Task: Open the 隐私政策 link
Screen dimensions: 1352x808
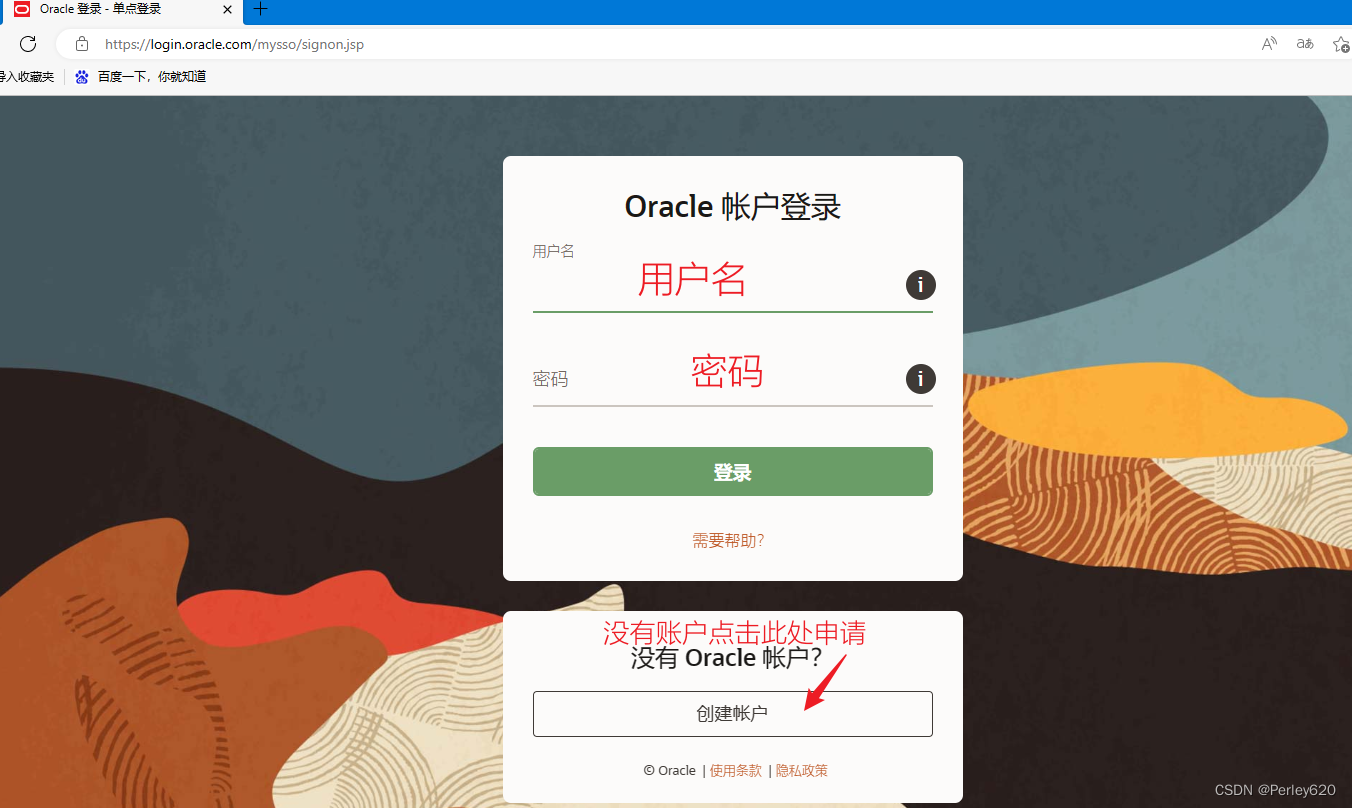Action: [x=802, y=771]
